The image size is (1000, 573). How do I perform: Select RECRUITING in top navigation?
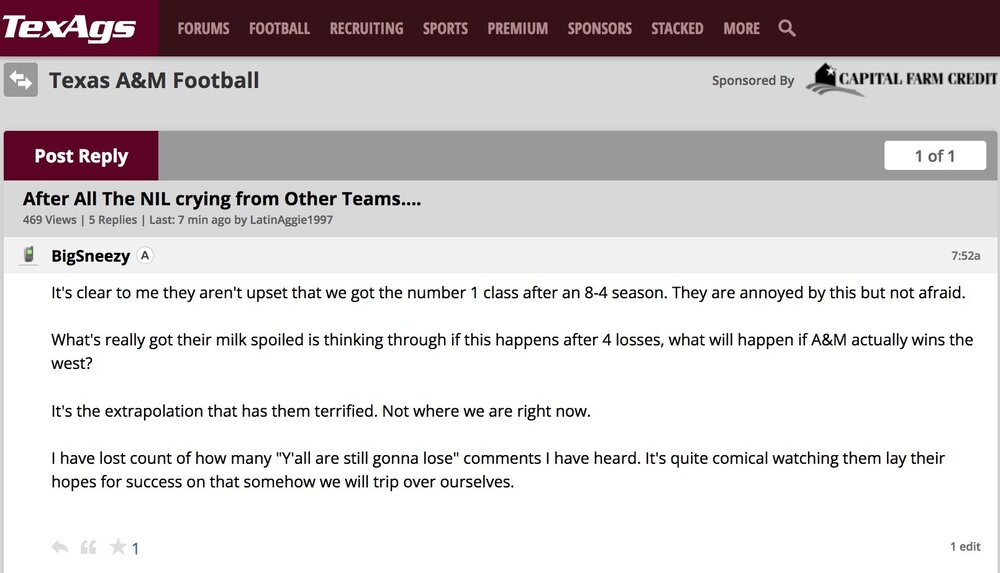[366, 28]
